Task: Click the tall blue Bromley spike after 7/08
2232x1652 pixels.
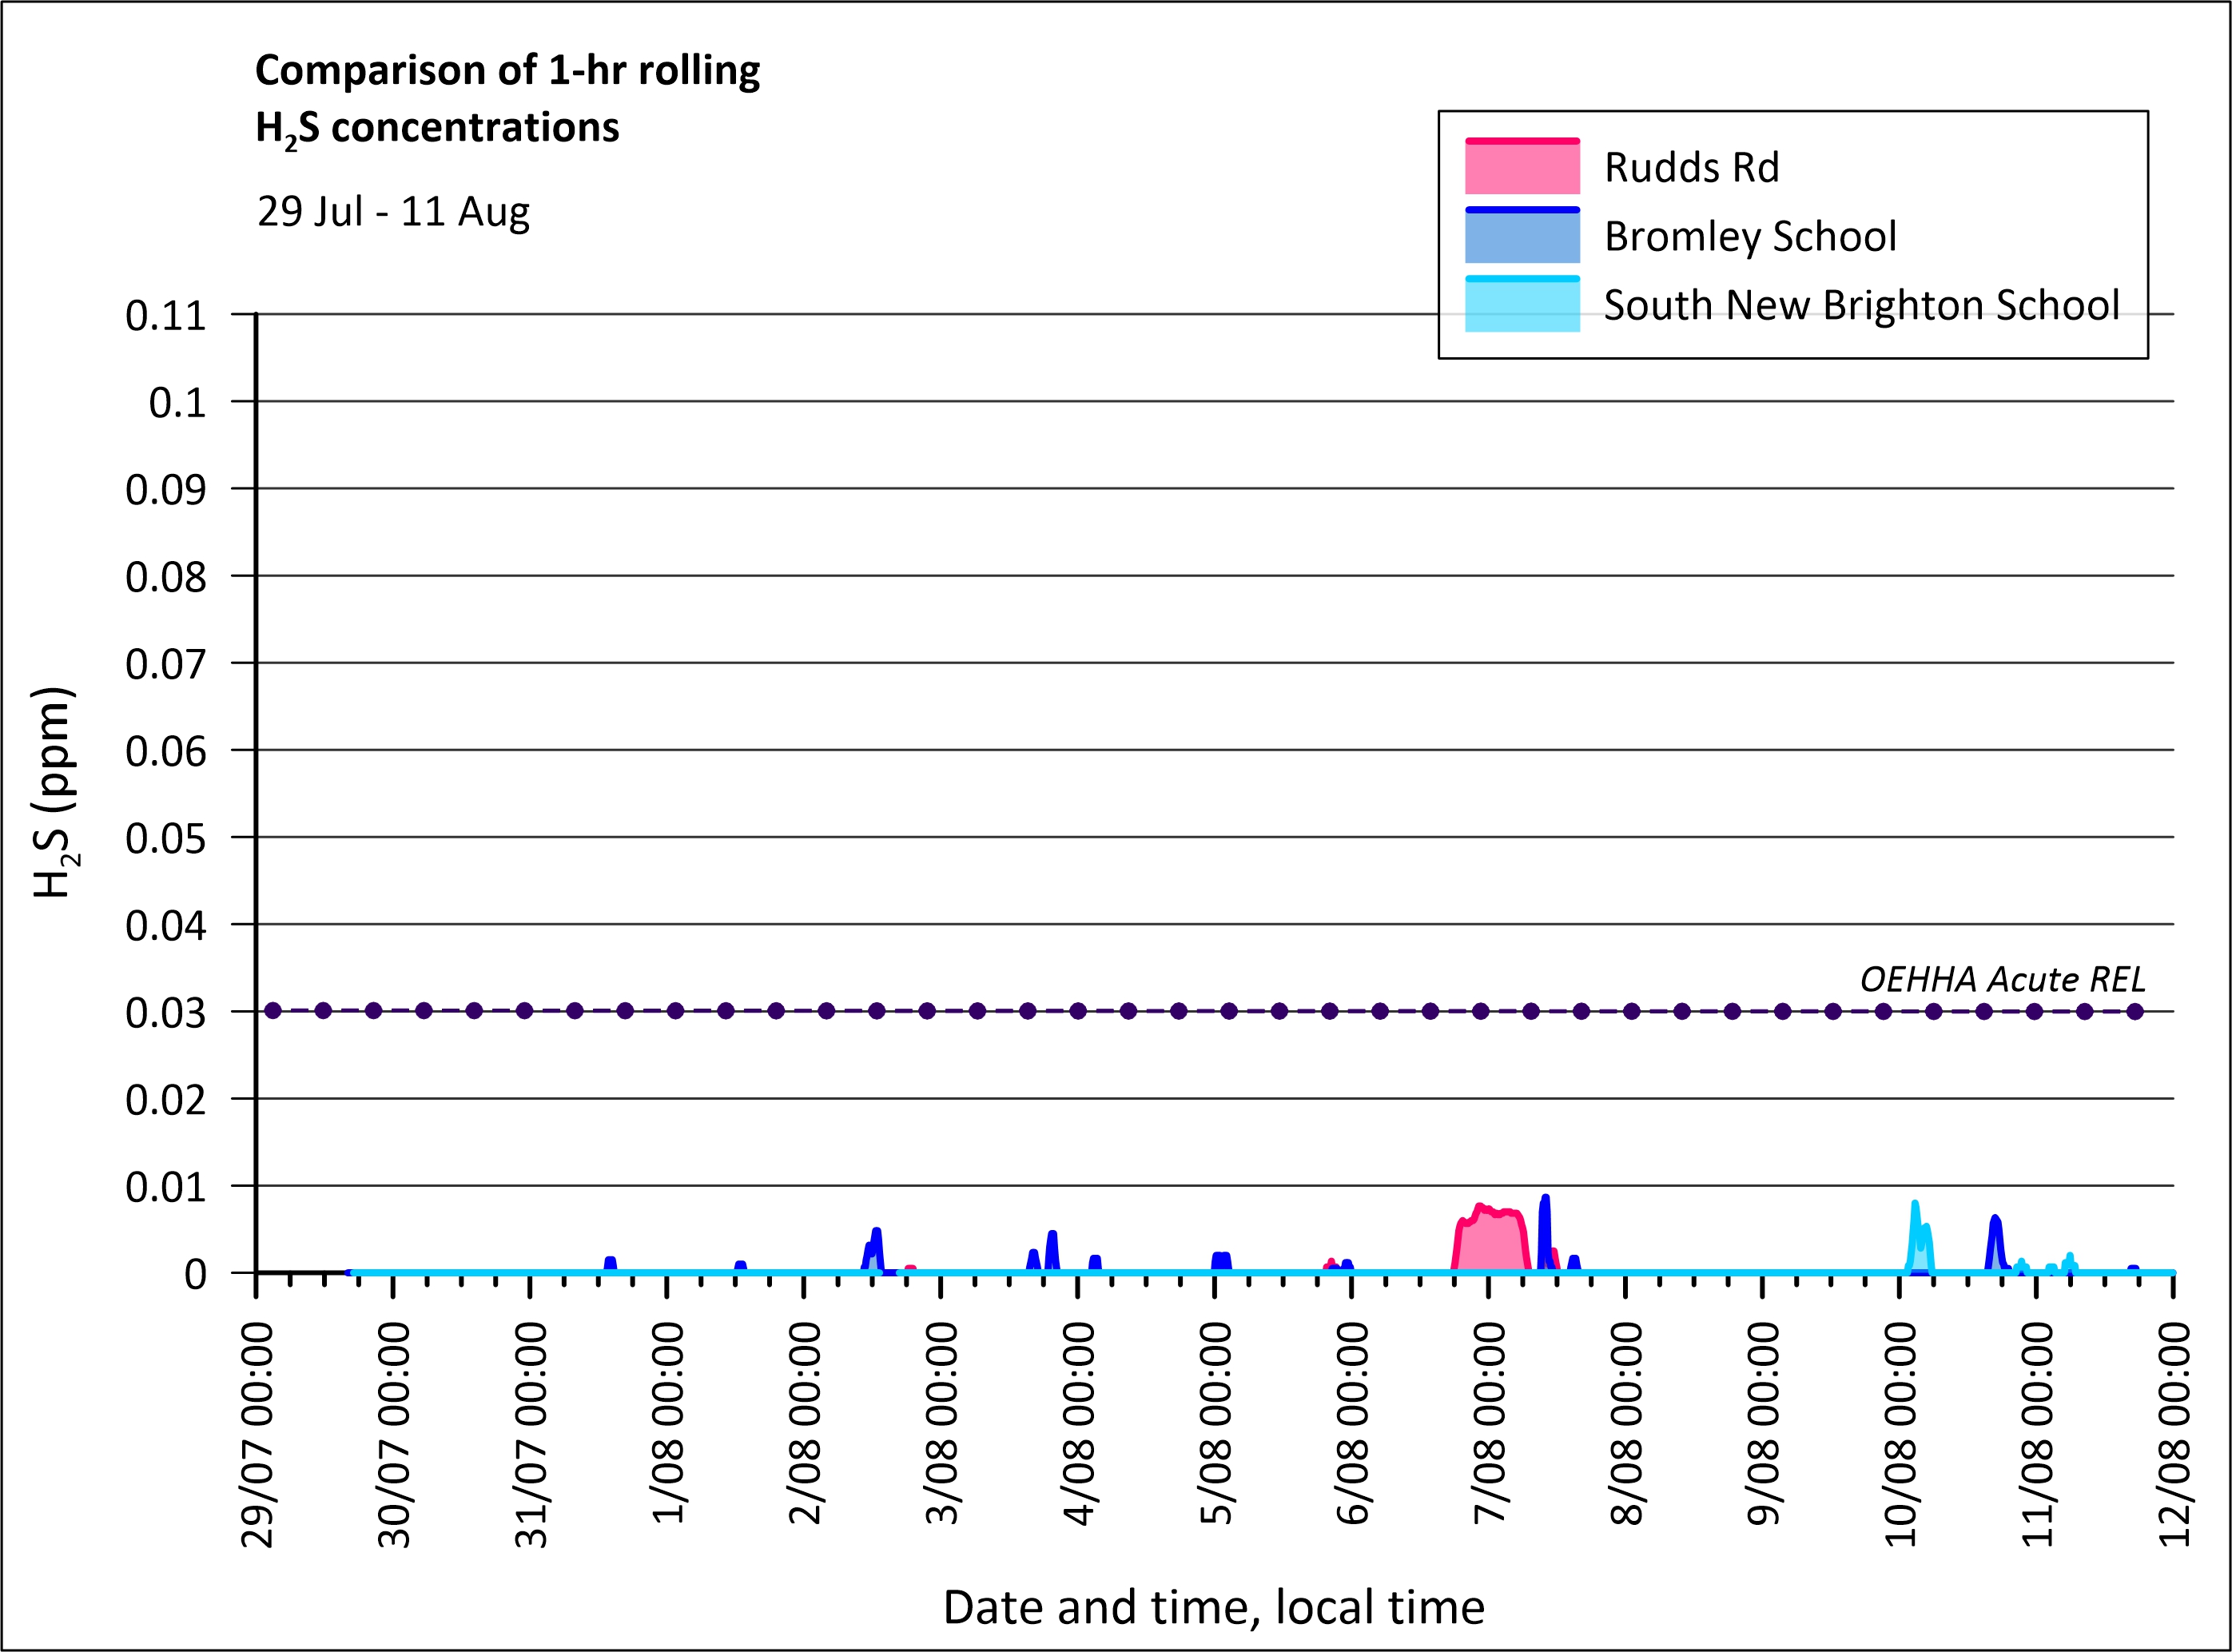Action: click(x=1545, y=1225)
